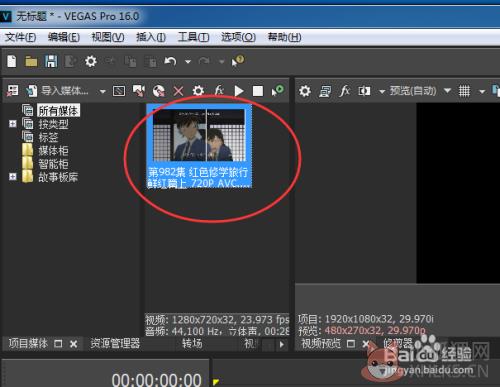
Task: Open the Undo history dropdown arrow
Action: tap(188, 62)
